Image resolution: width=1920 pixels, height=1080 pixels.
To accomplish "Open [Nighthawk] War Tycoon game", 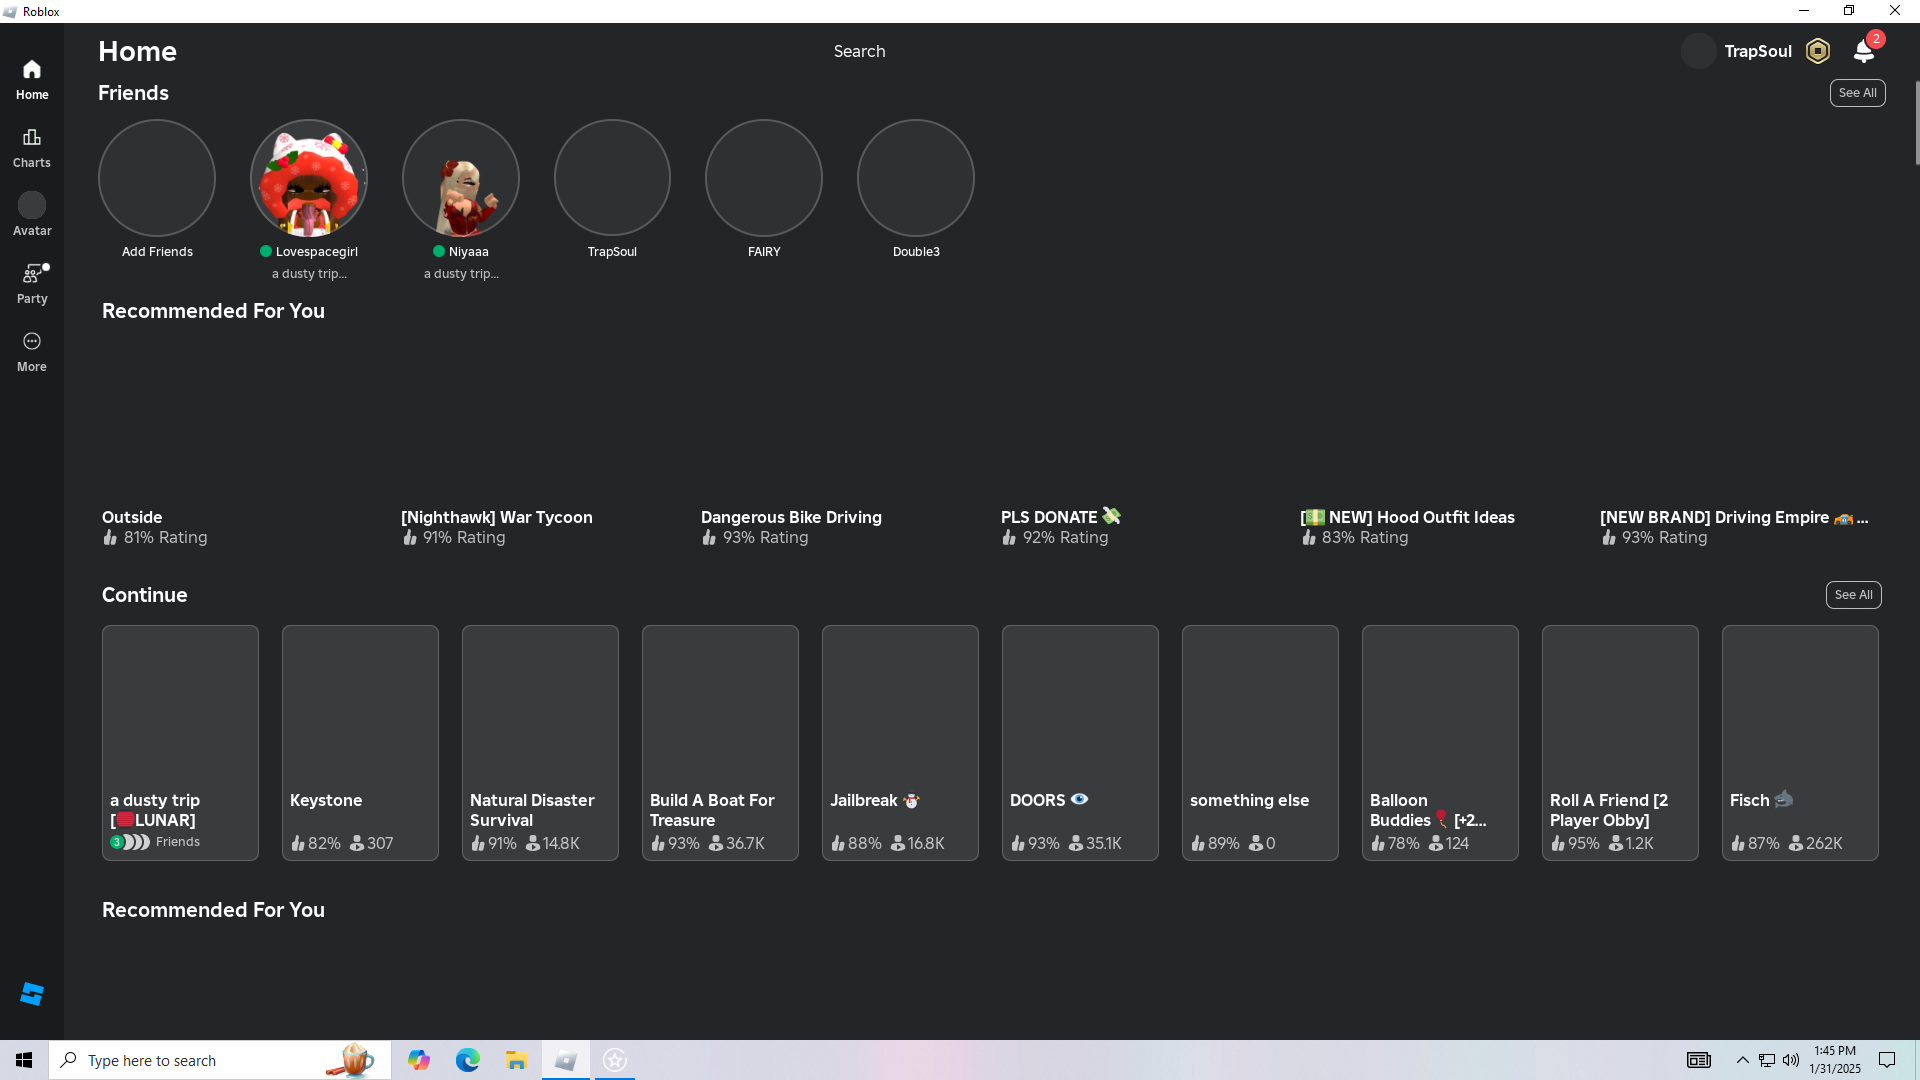I will pos(497,517).
